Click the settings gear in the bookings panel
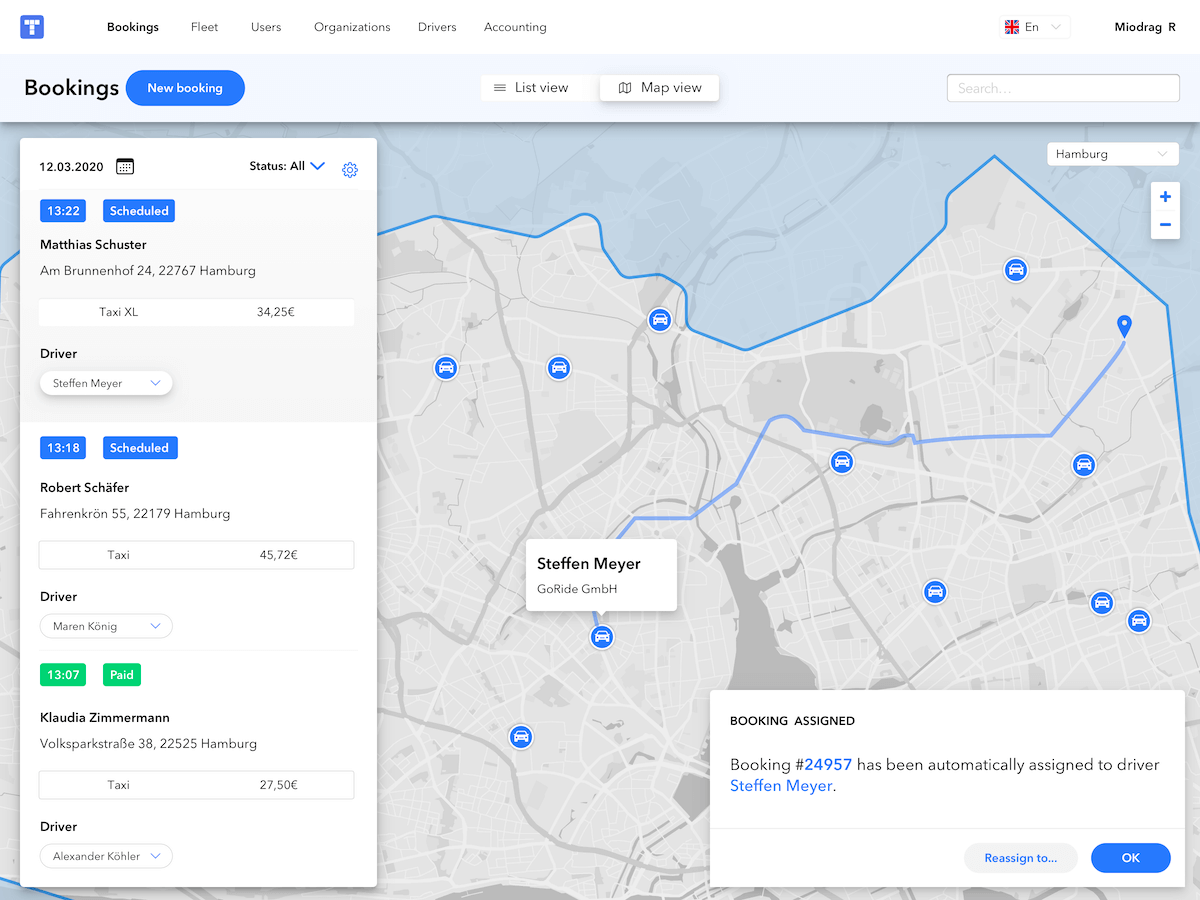Image resolution: width=1200 pixels, height=900 pixels. (350, 170)
